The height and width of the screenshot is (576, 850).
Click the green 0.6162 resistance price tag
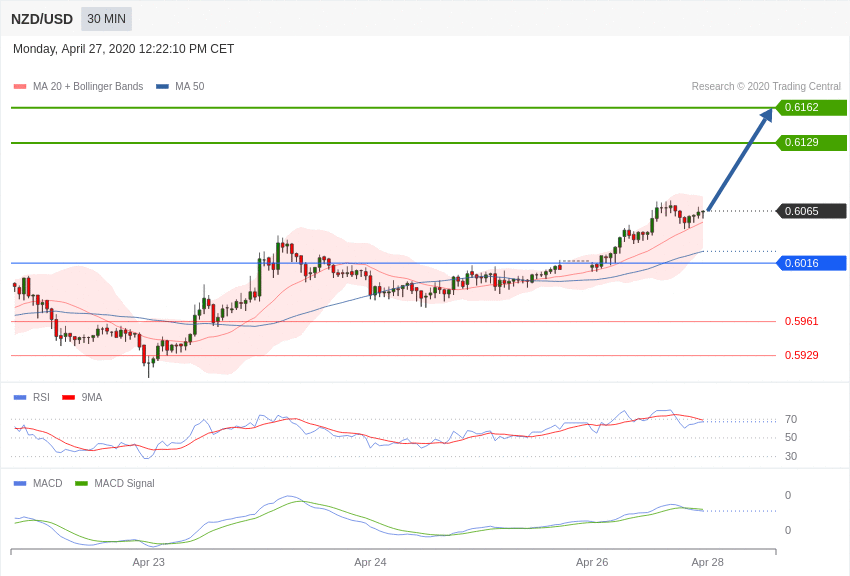pyautogui.click(x=811, y=107)
